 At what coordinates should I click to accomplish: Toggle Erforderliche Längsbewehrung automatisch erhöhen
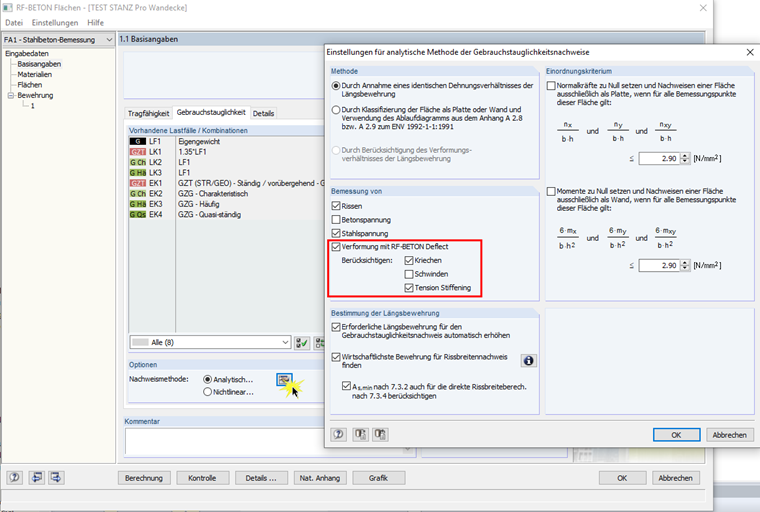[336, 327]
